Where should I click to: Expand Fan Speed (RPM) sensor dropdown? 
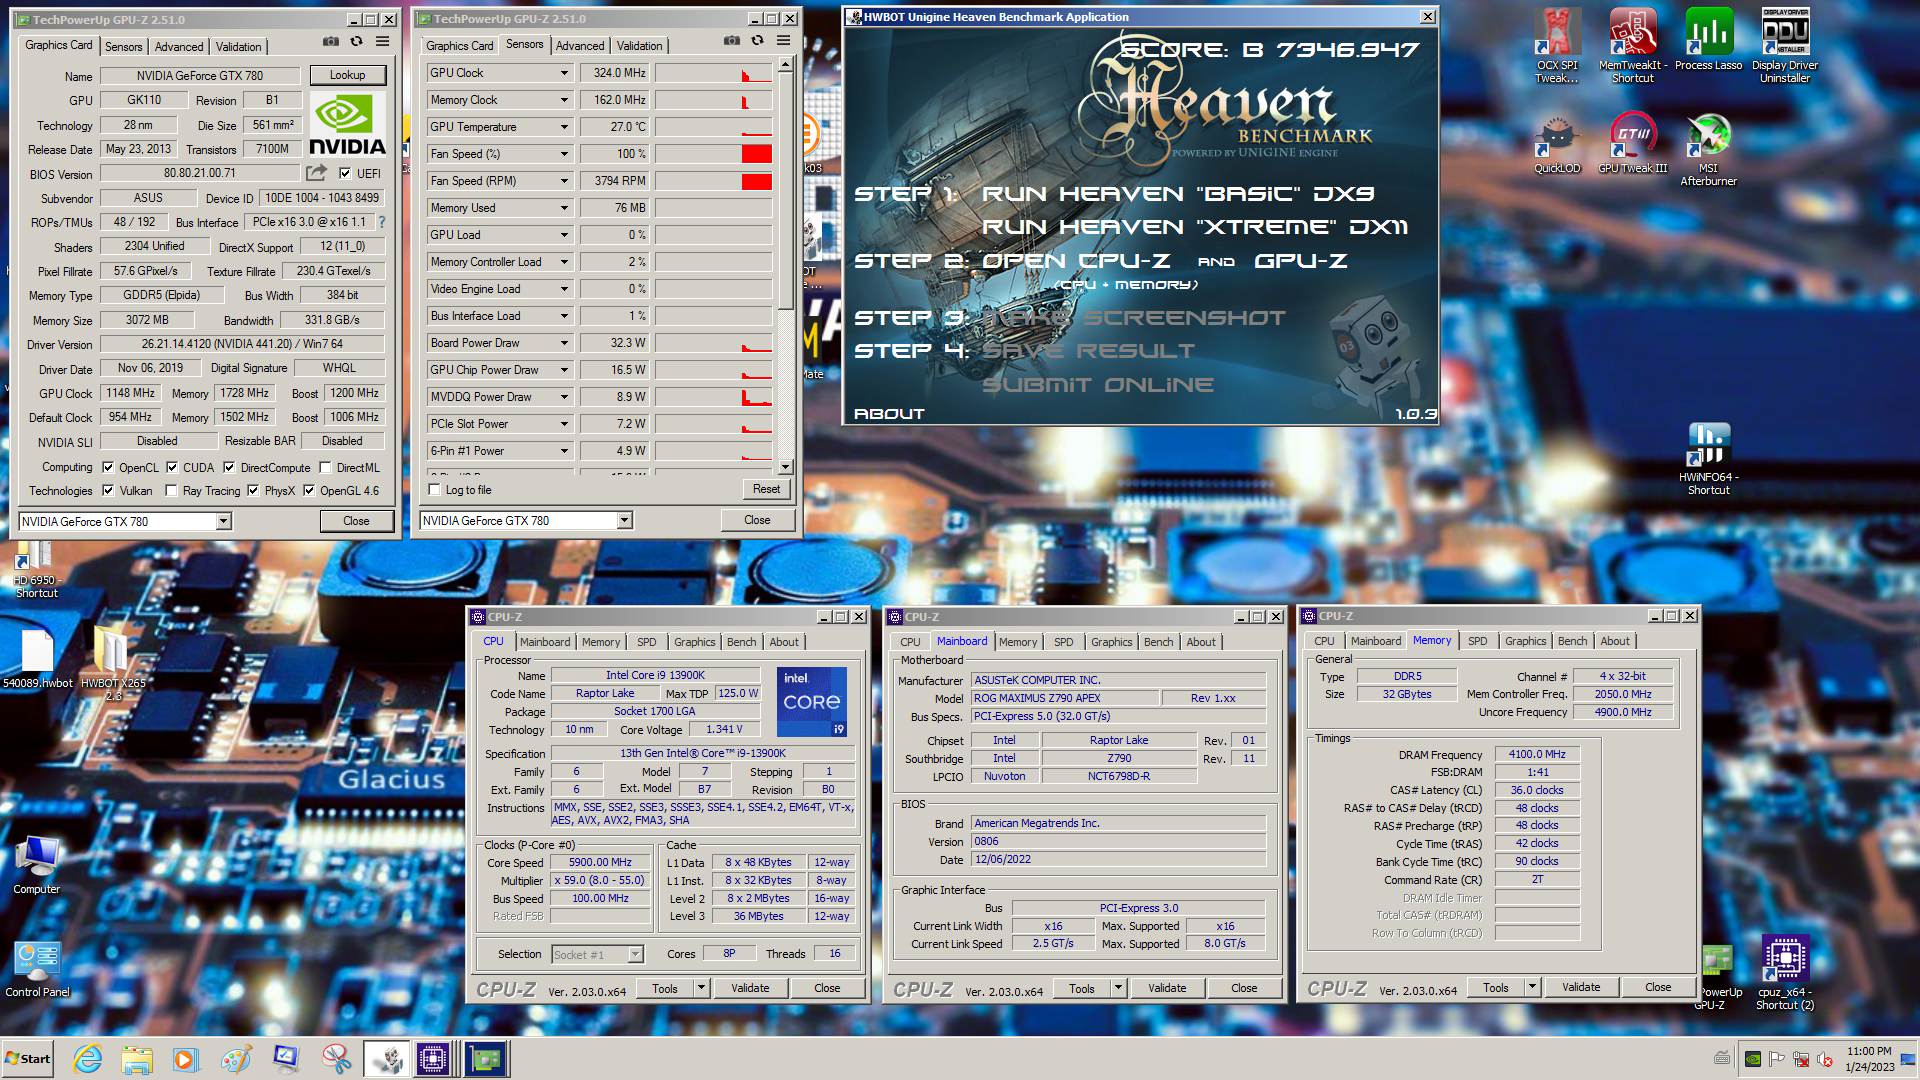pos(564,181)
